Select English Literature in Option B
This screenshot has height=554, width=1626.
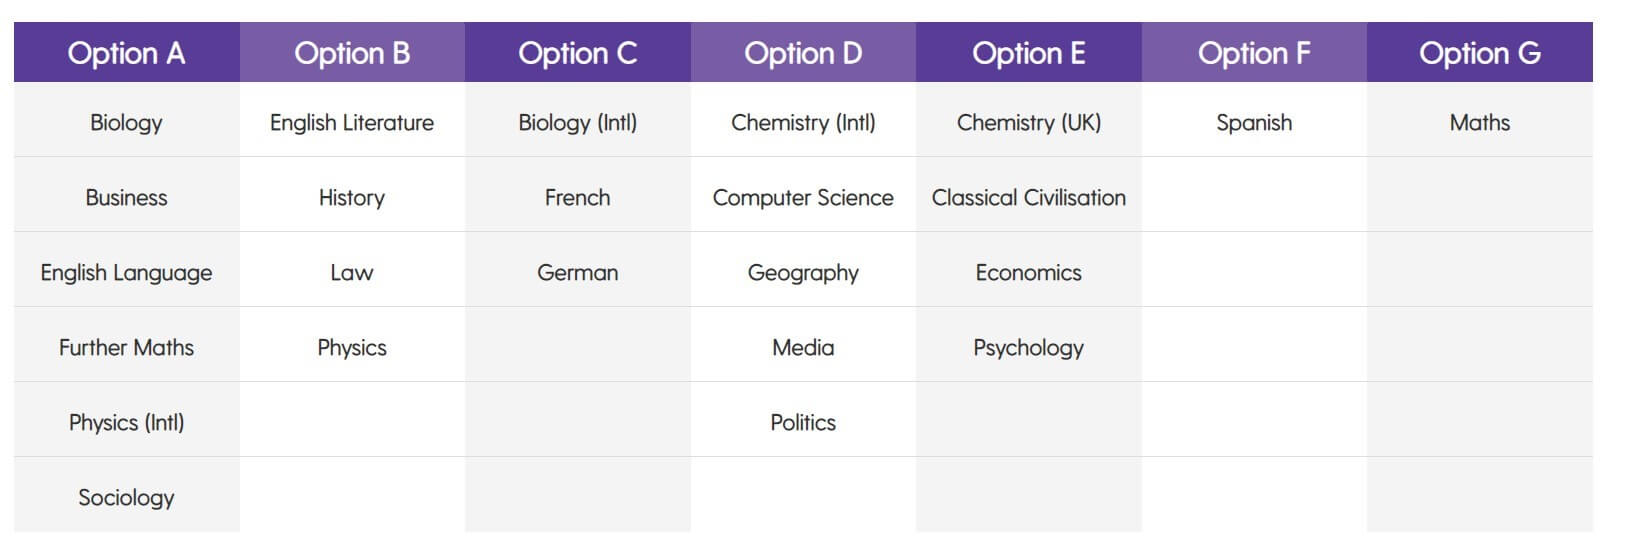point(352,123)
